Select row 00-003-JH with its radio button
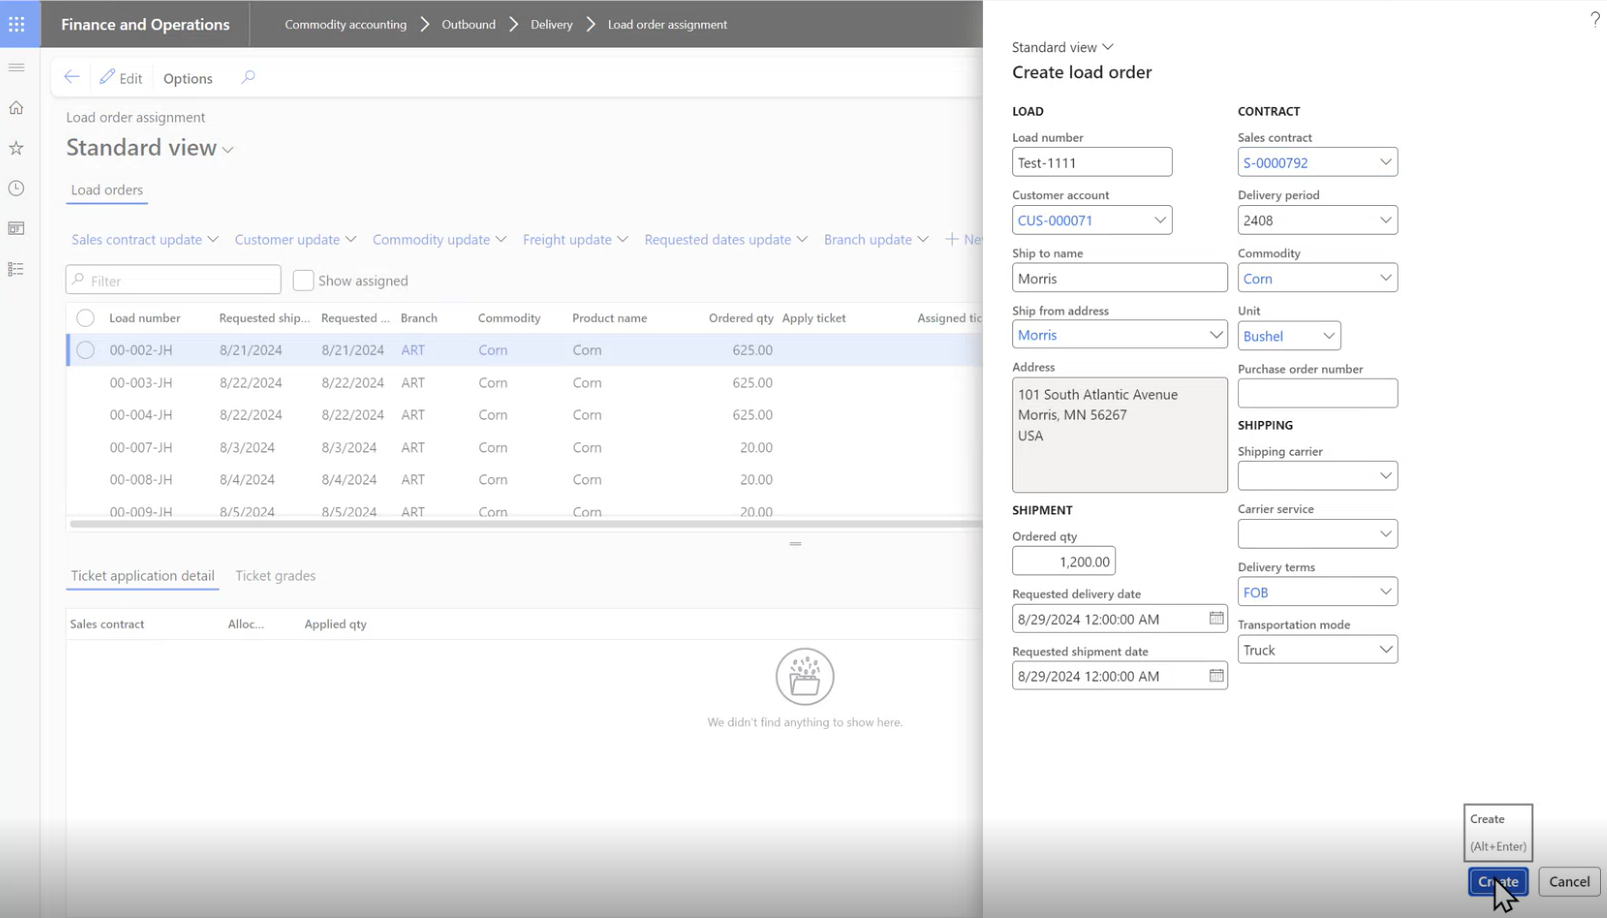 [85, 382]
